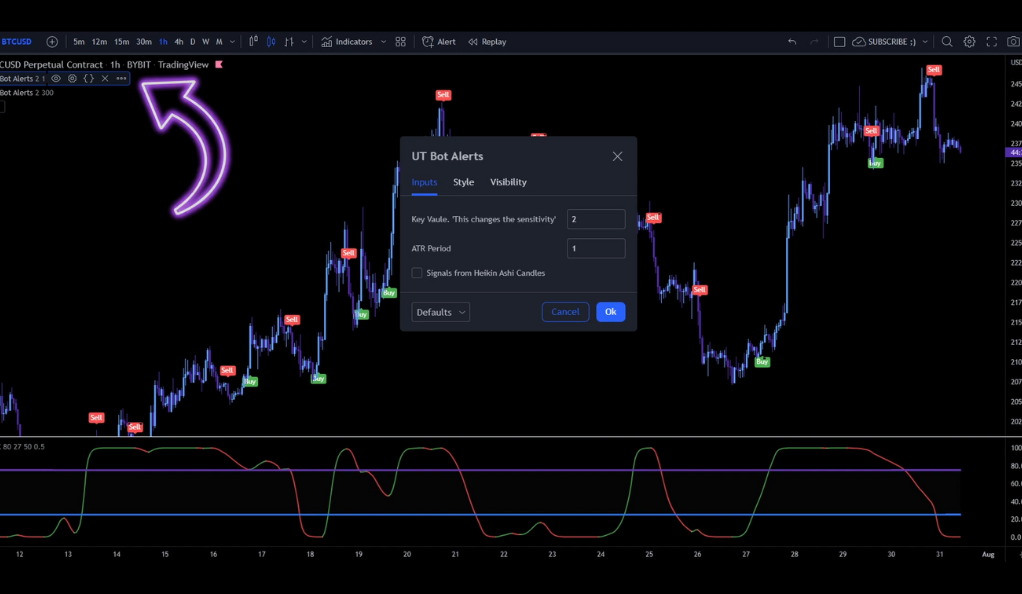Switch to the D daily timeframe

192,42
